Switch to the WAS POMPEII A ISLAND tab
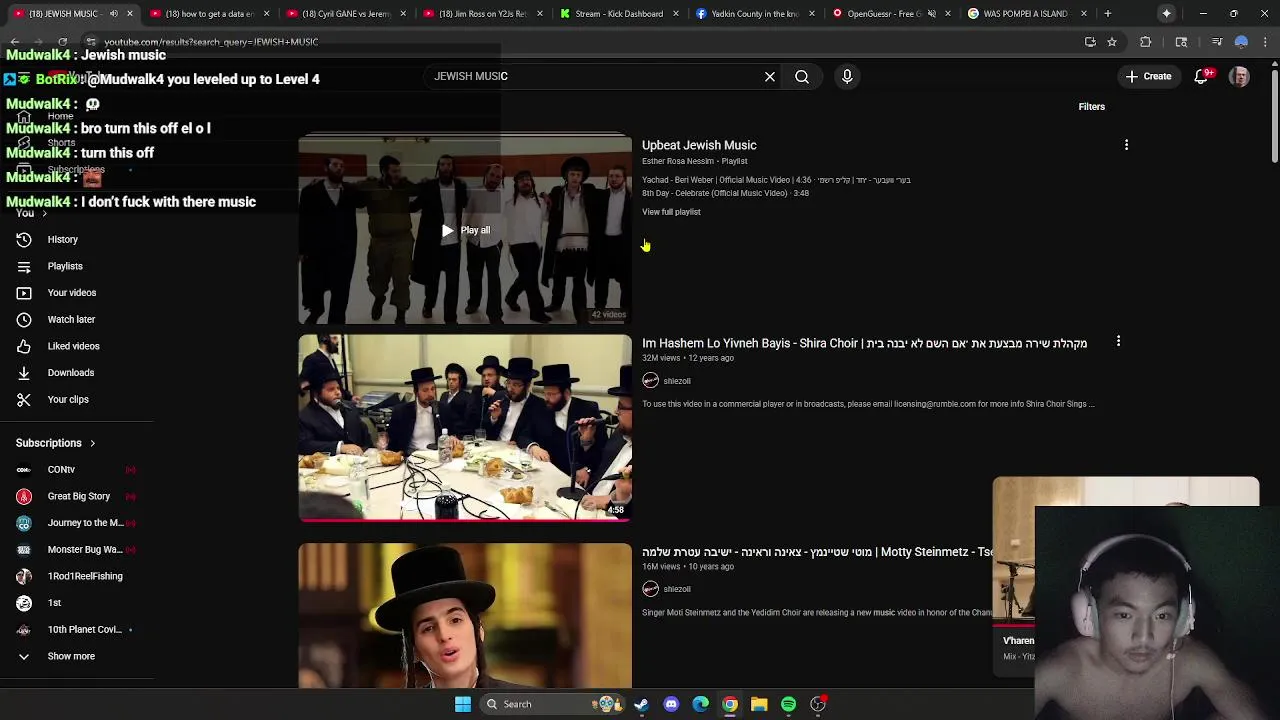 [x=1027, y=13]
